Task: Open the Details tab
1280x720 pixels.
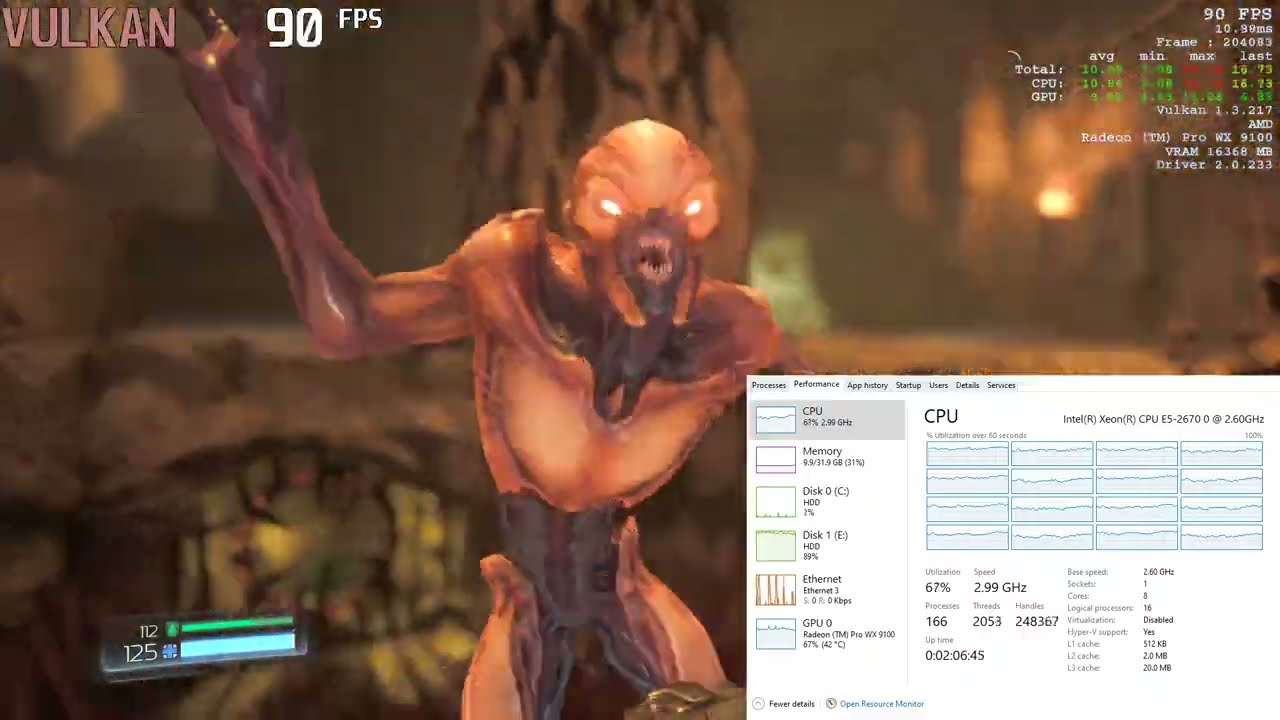Action: 967,385
